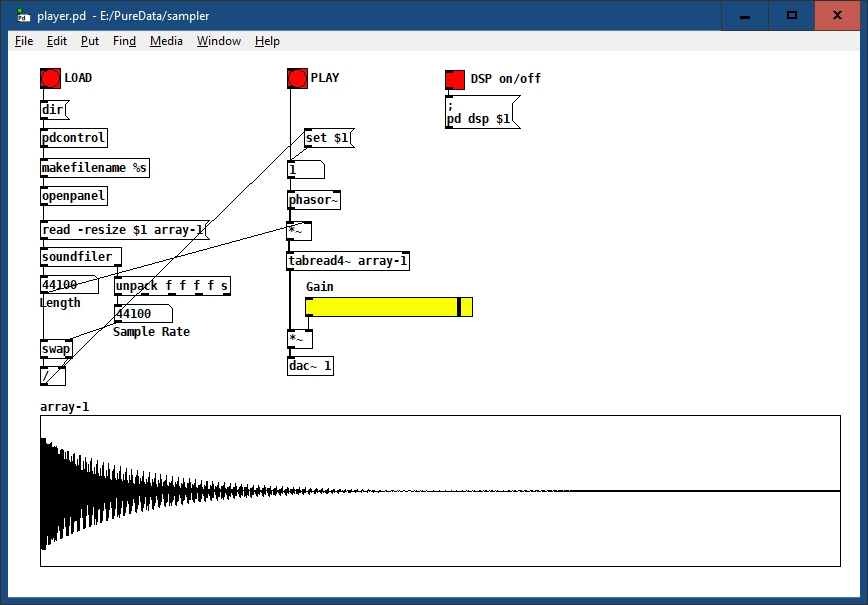Click the Pd icon in title bar
868x605 pixels.
pyautogui.click(x=23, y=15)
